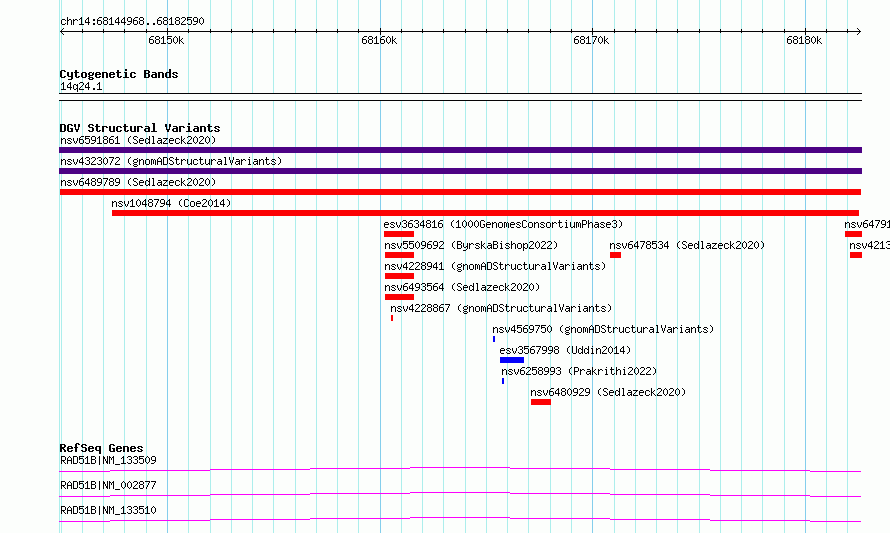Click the small blue nsv6258993 variant mark
This screenshot has width=890, height=533.
(x=503, y=381)
